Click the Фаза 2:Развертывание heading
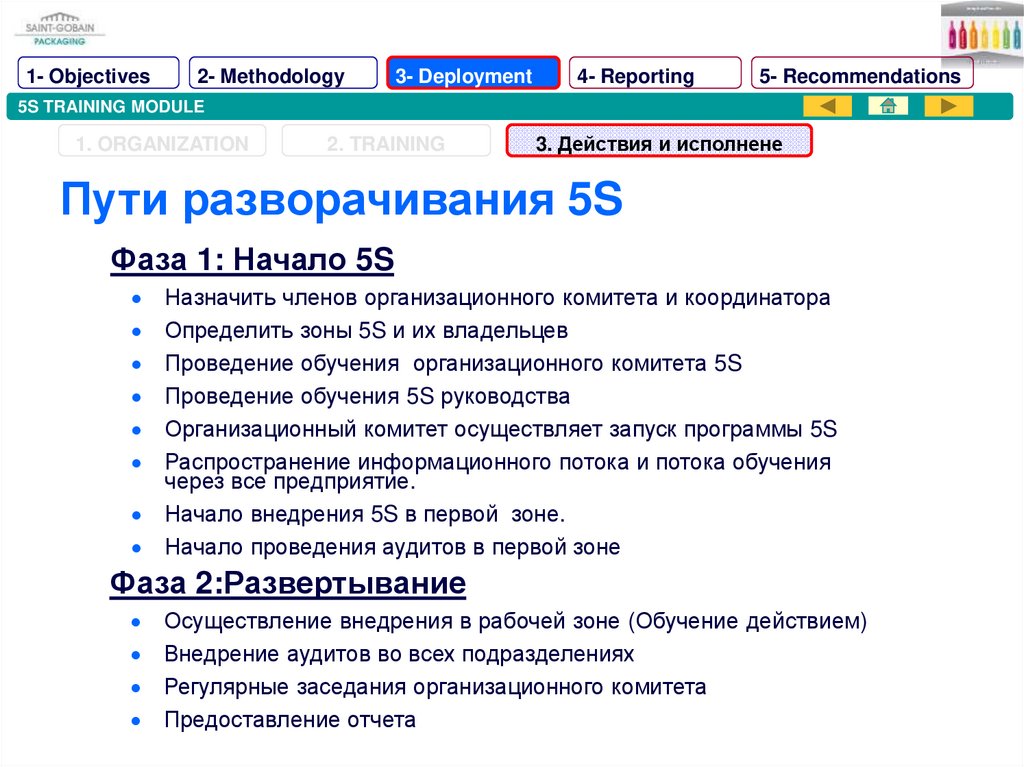The height and width of the screenshot is (767, 1024). [x=288, y=583]
